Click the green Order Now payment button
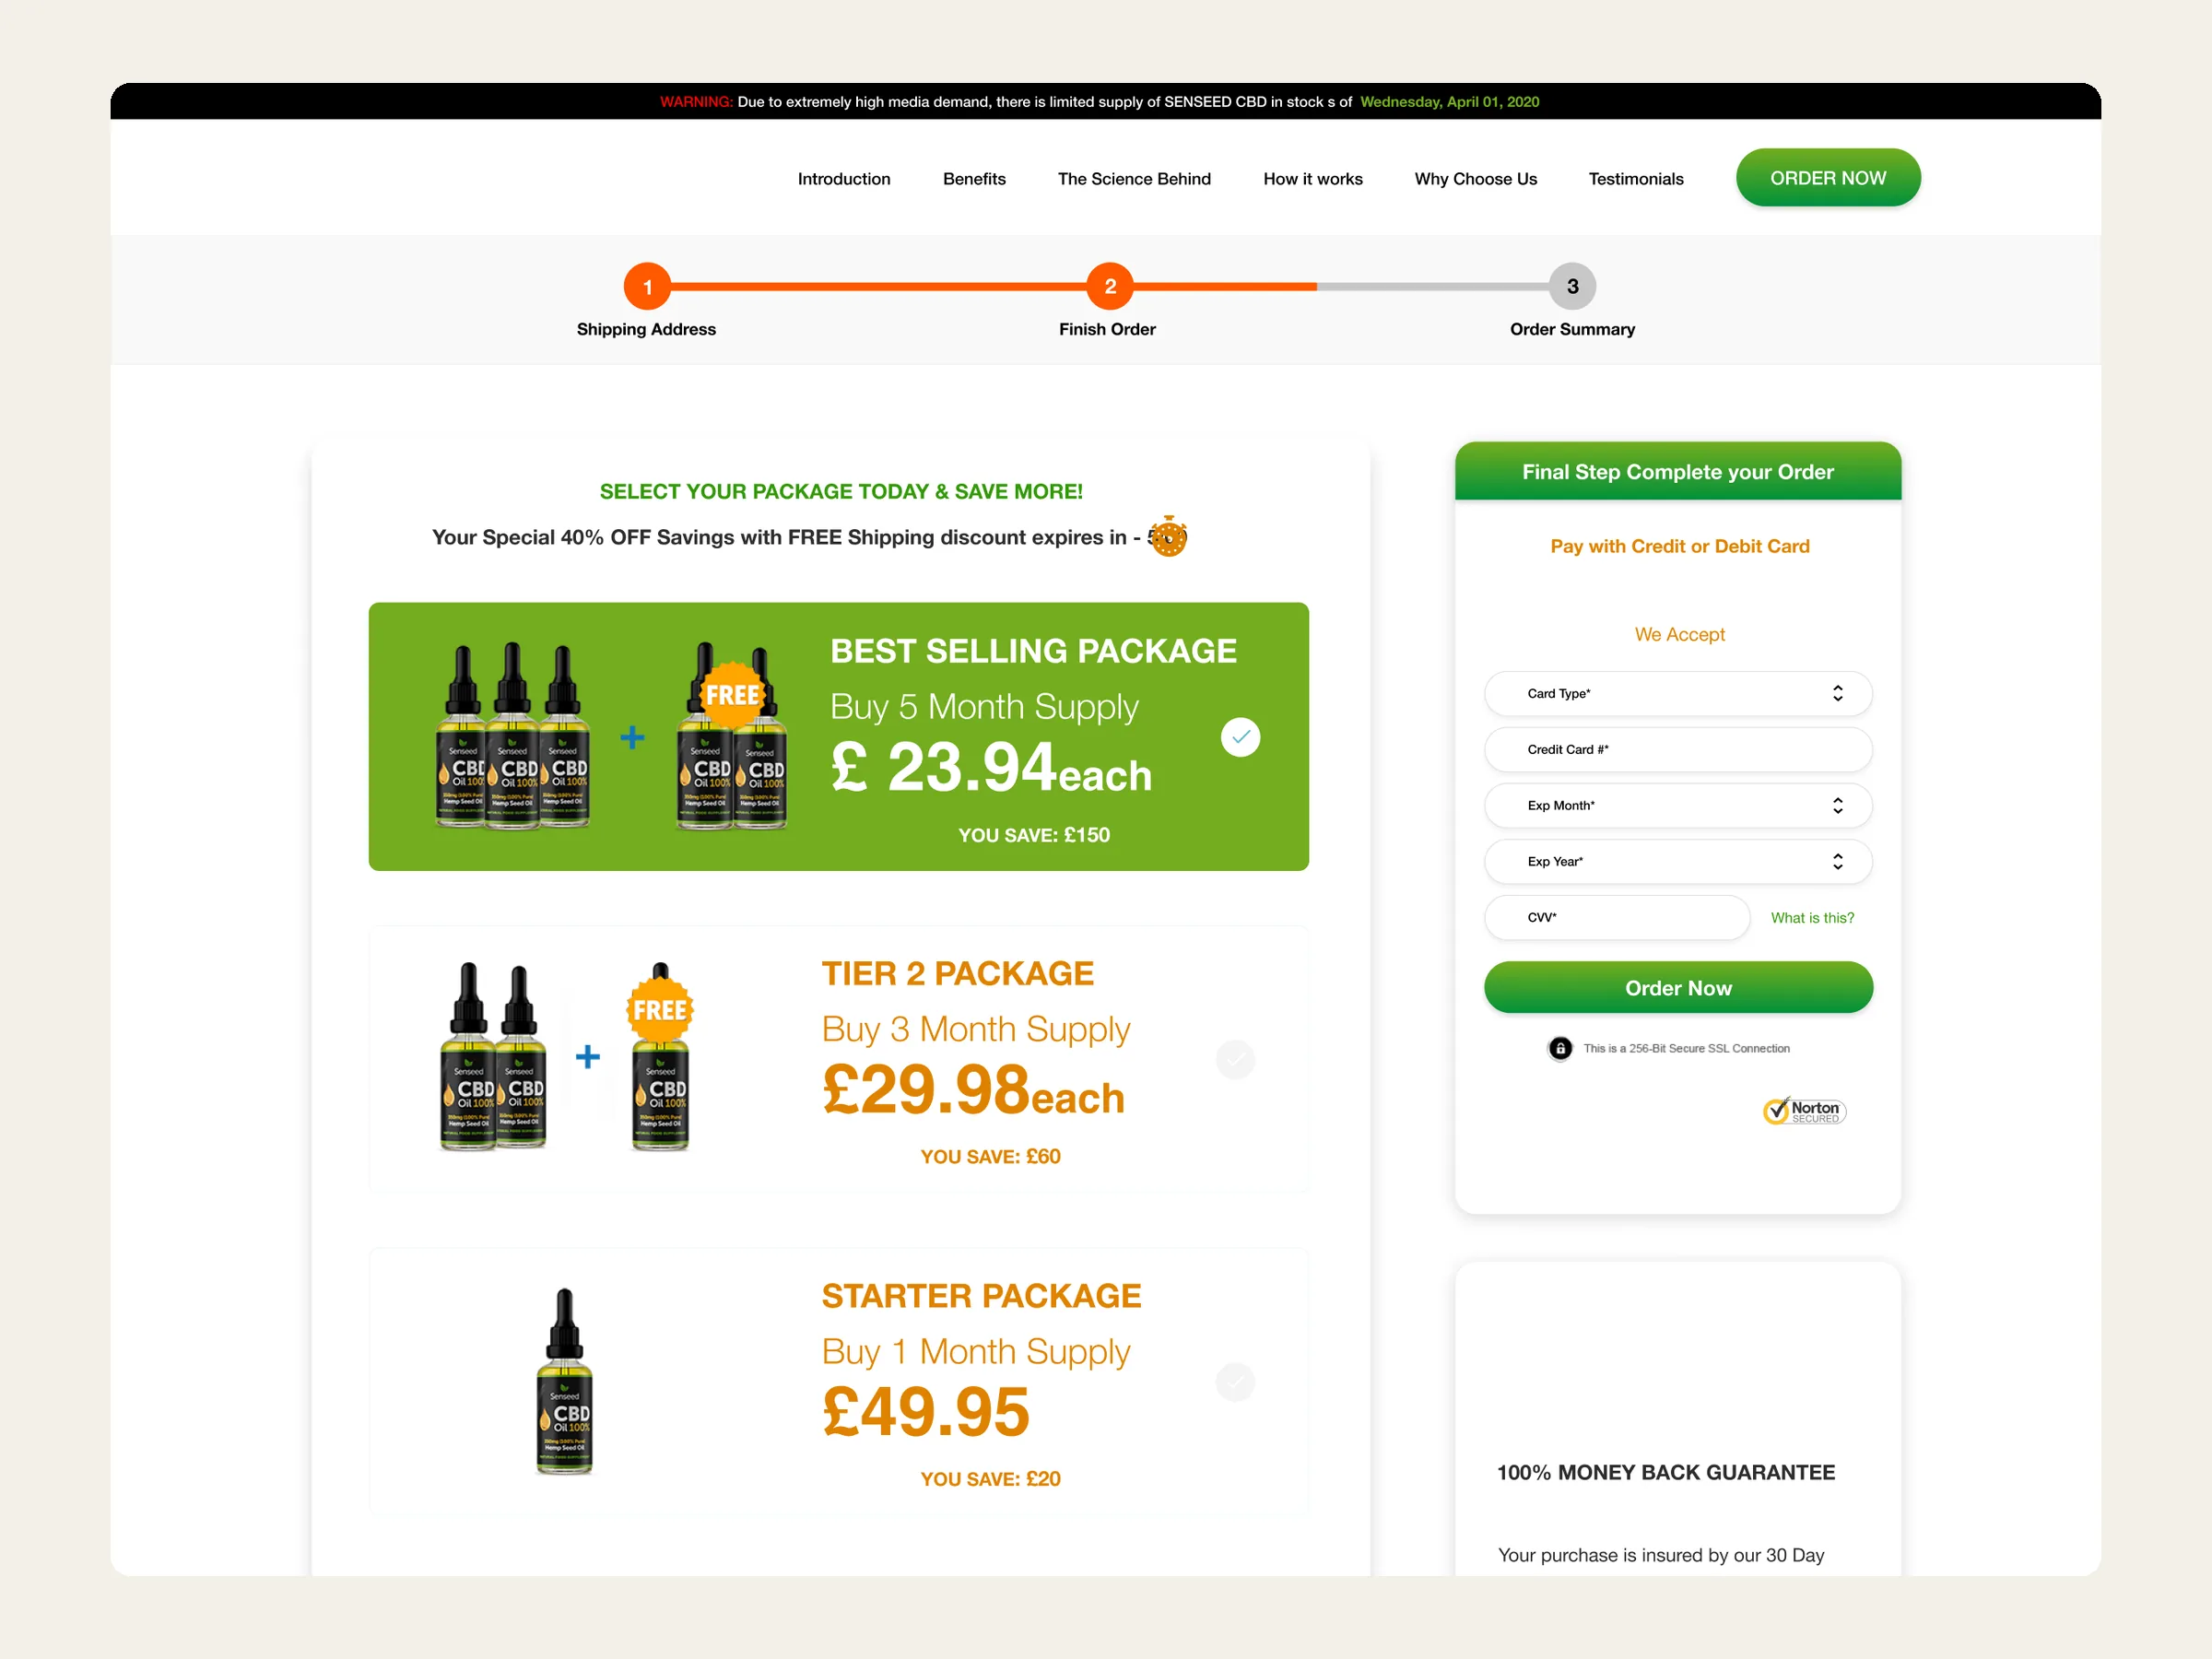The image size is (2212, 1659). (1678, 988)
